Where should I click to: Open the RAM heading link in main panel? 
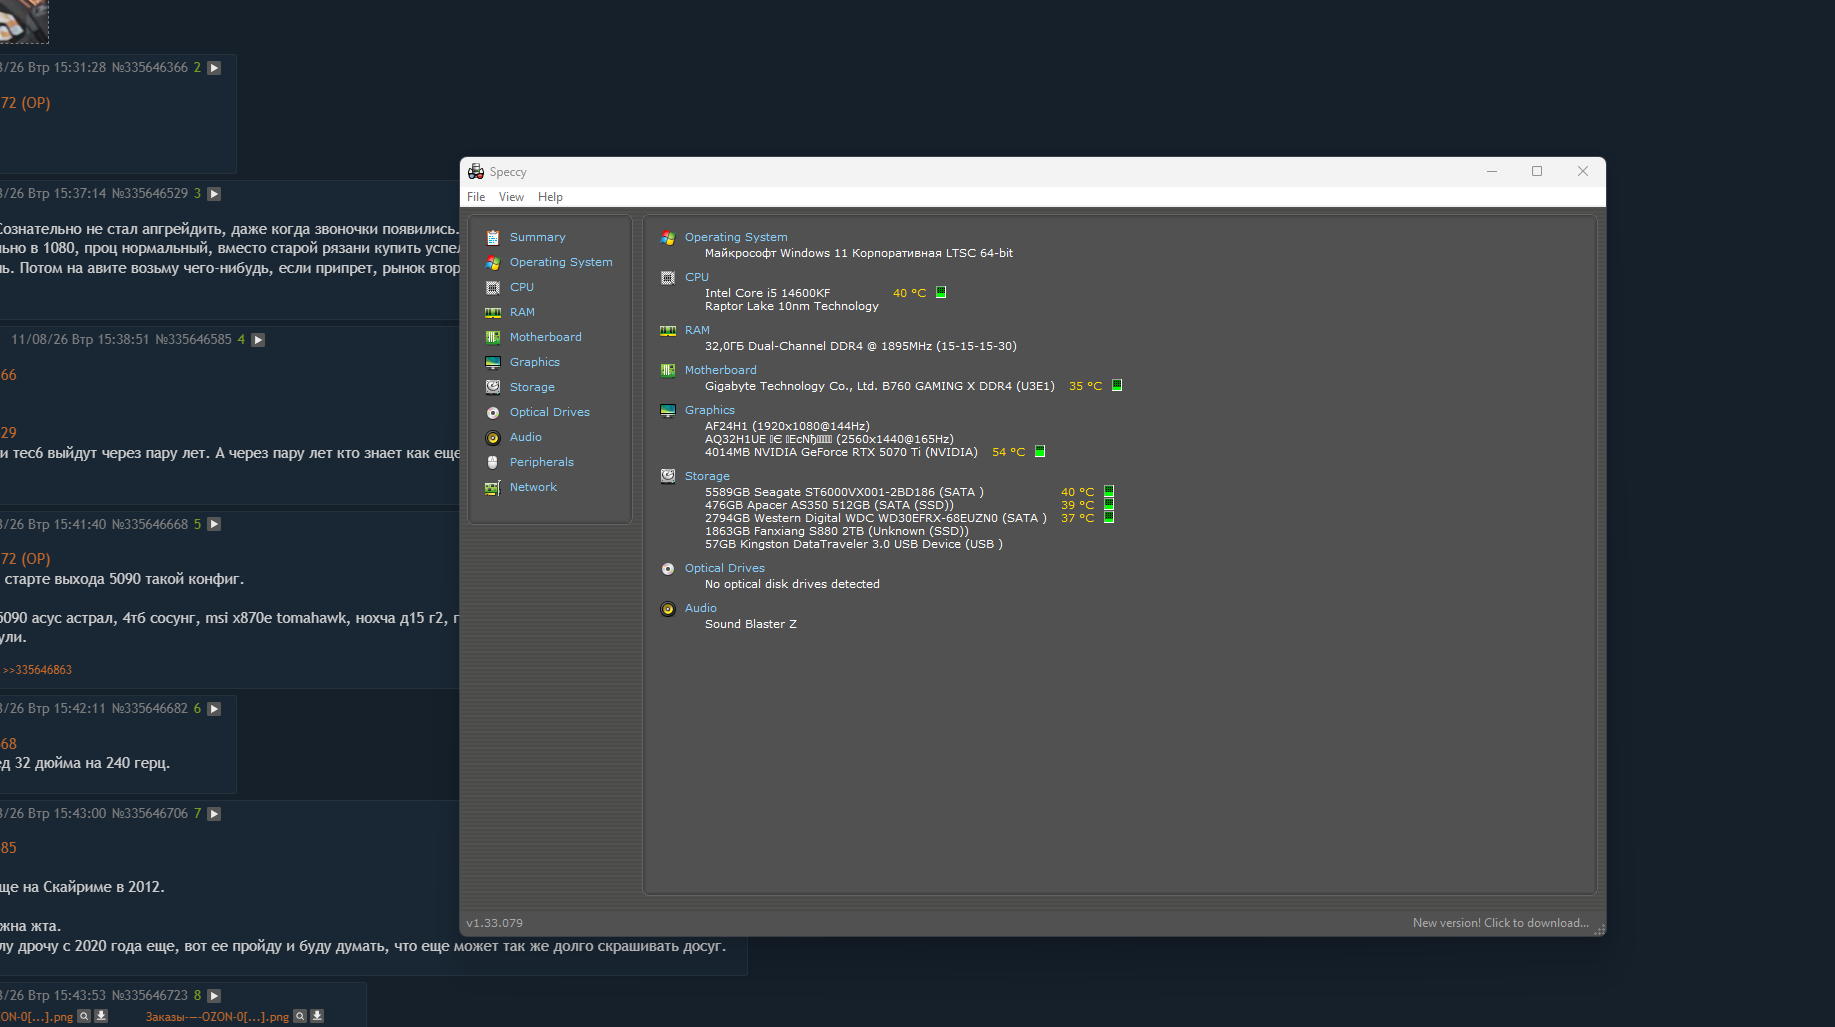click(697, 330)
